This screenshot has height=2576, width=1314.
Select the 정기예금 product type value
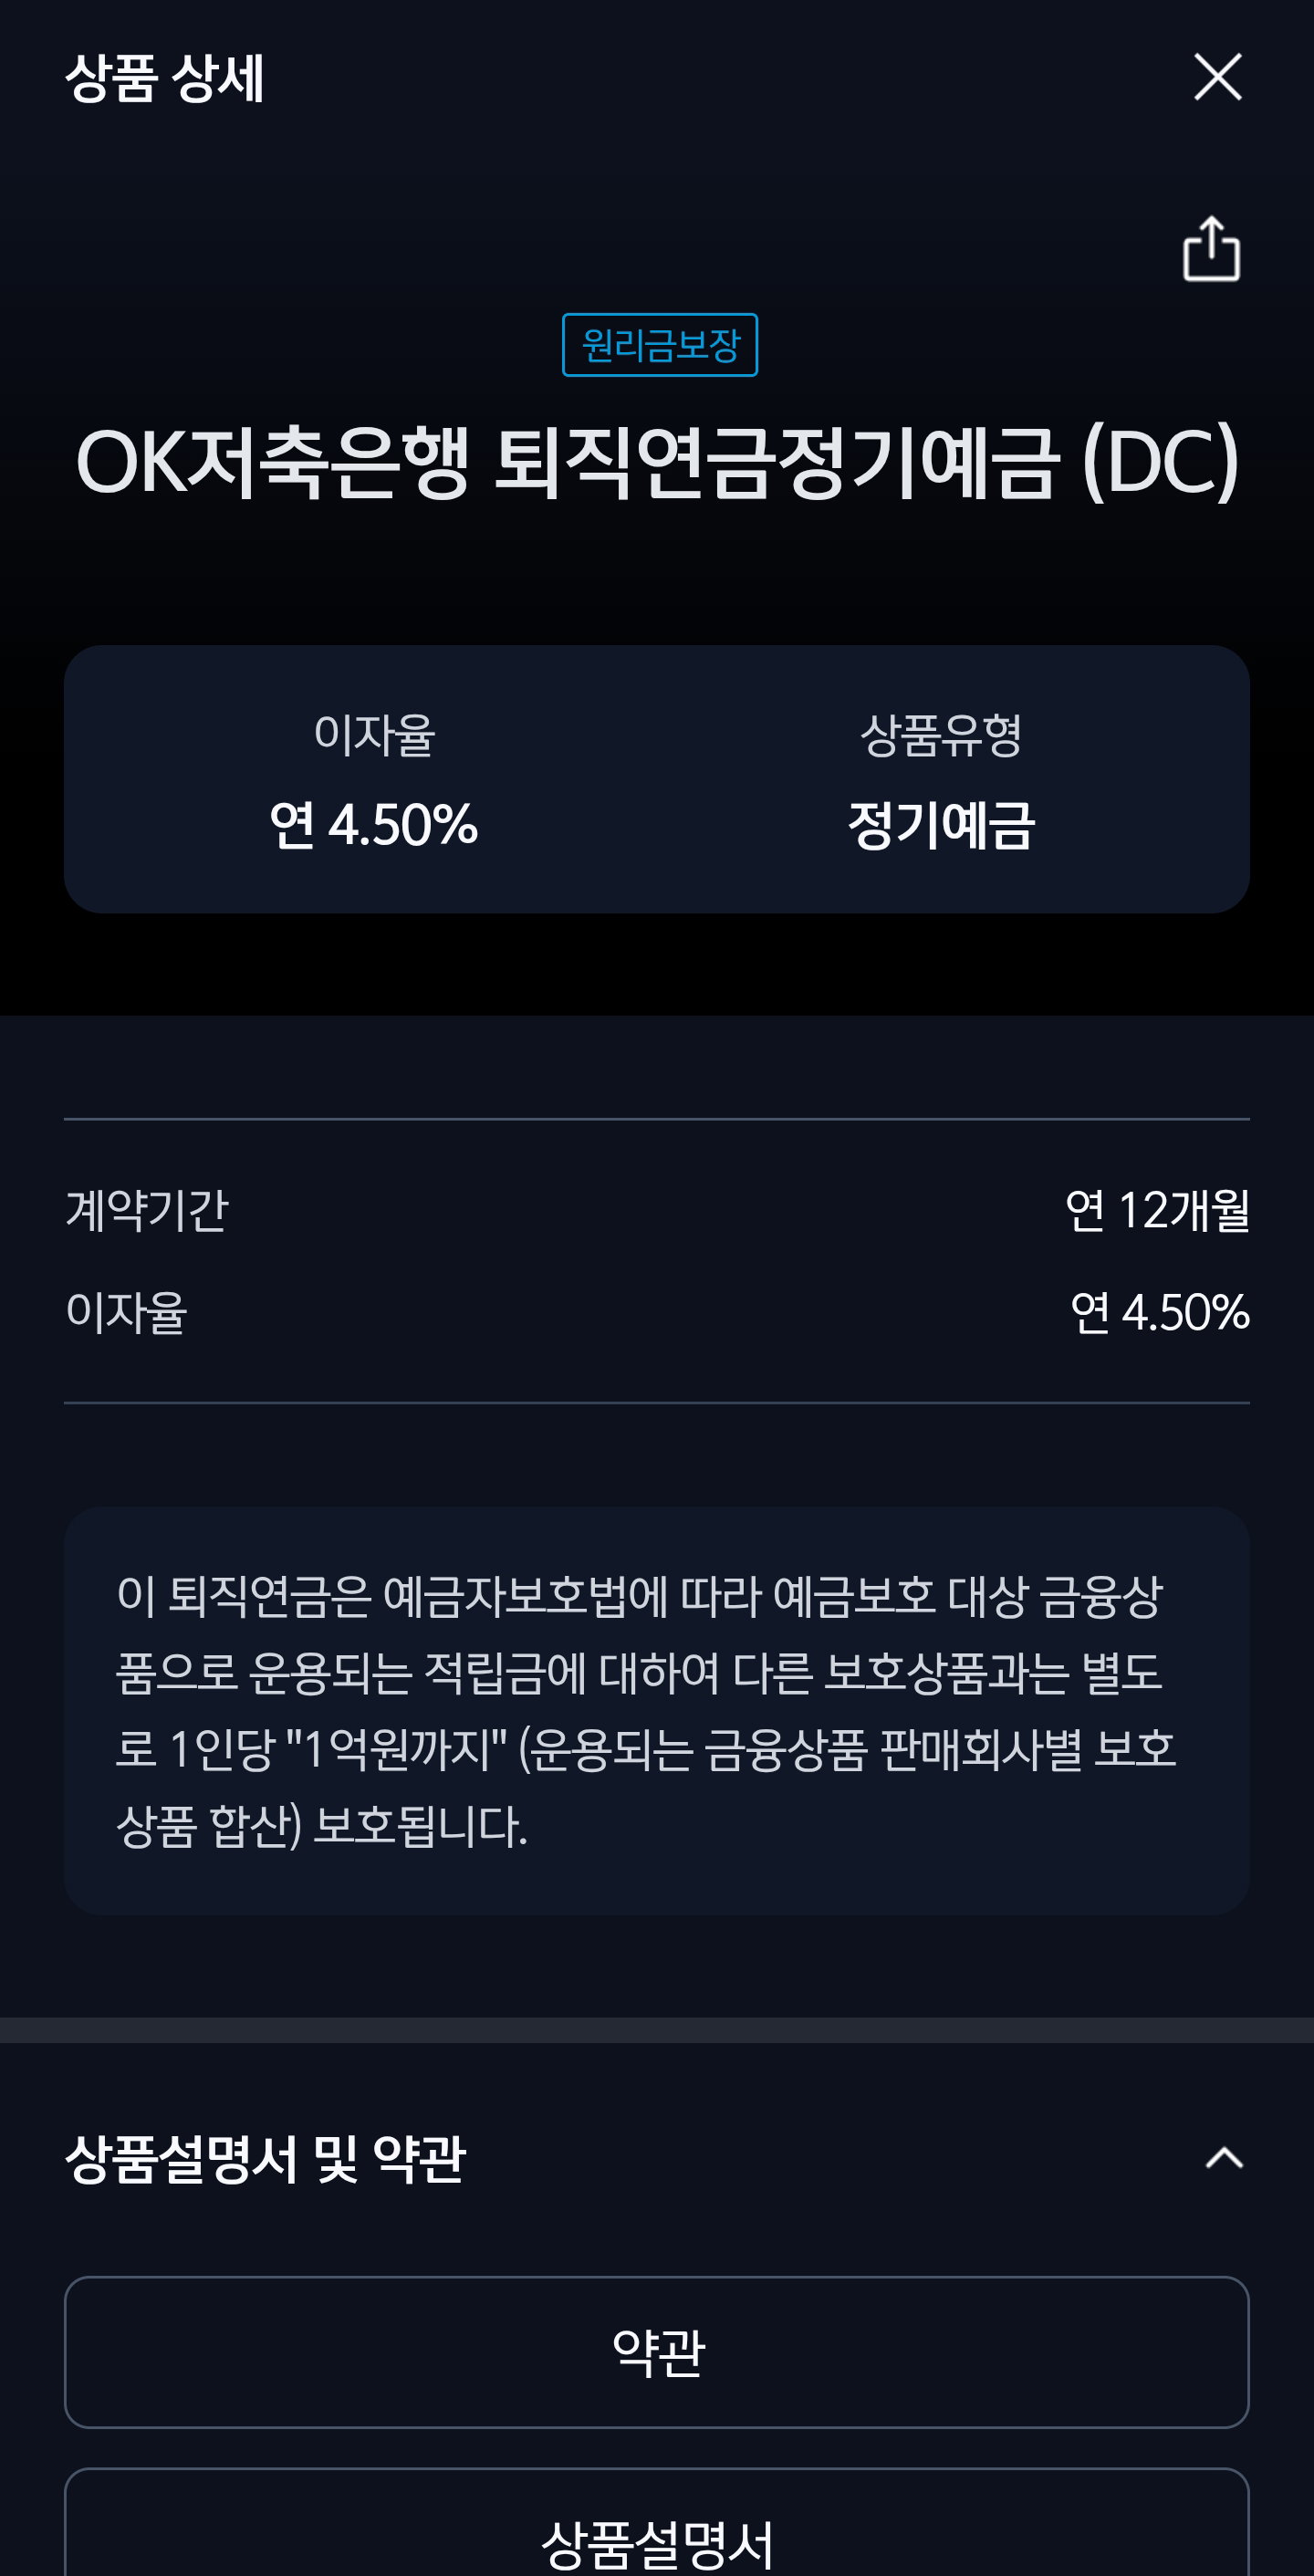coord(941,825)
